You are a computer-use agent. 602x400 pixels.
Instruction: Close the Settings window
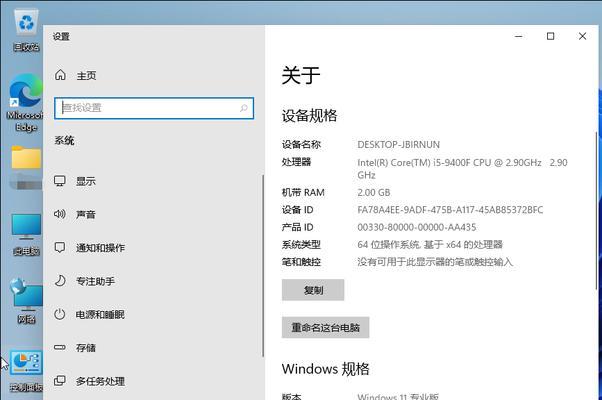click(582, 36)
